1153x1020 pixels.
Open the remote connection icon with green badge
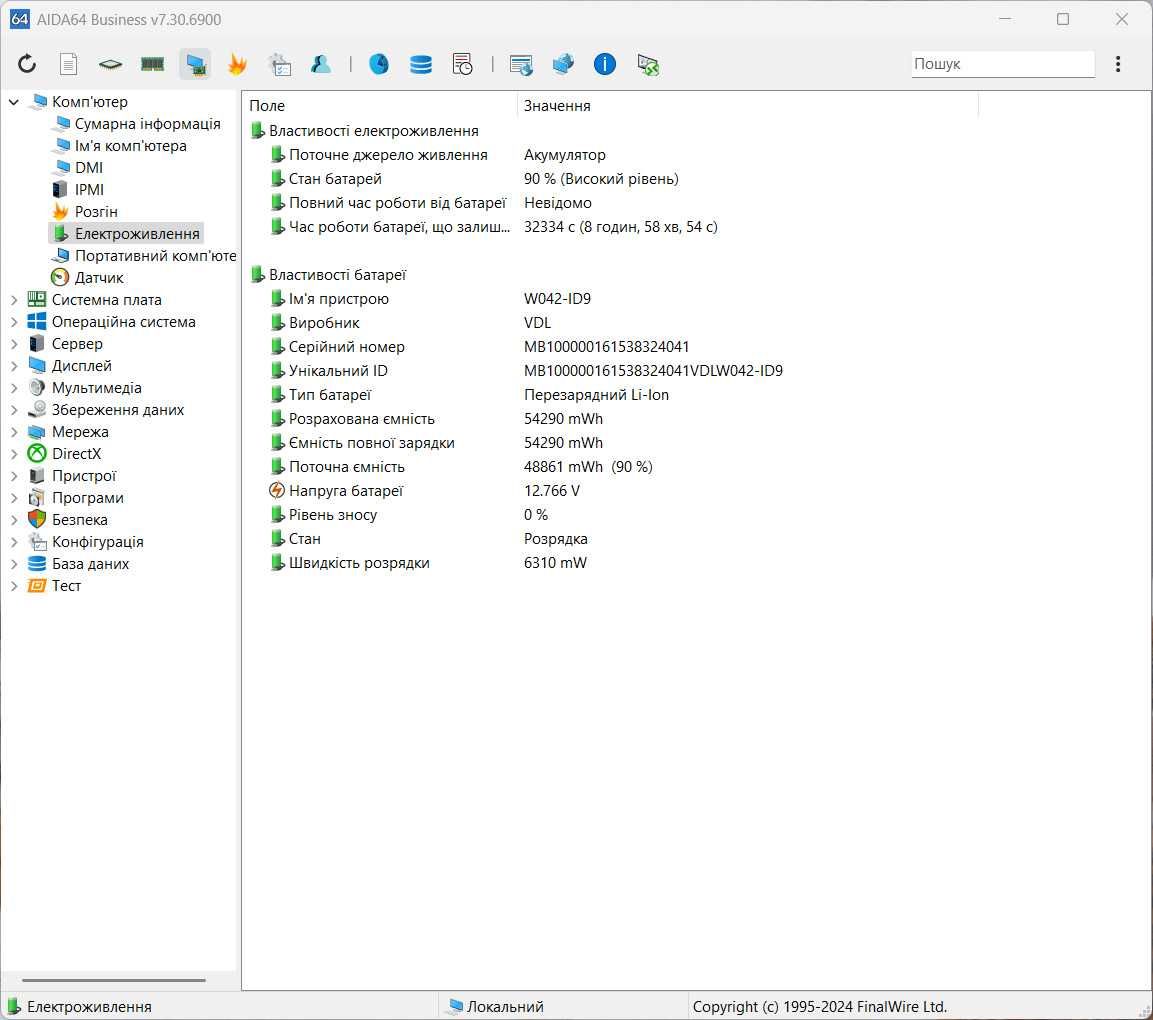tap(648, 64)
